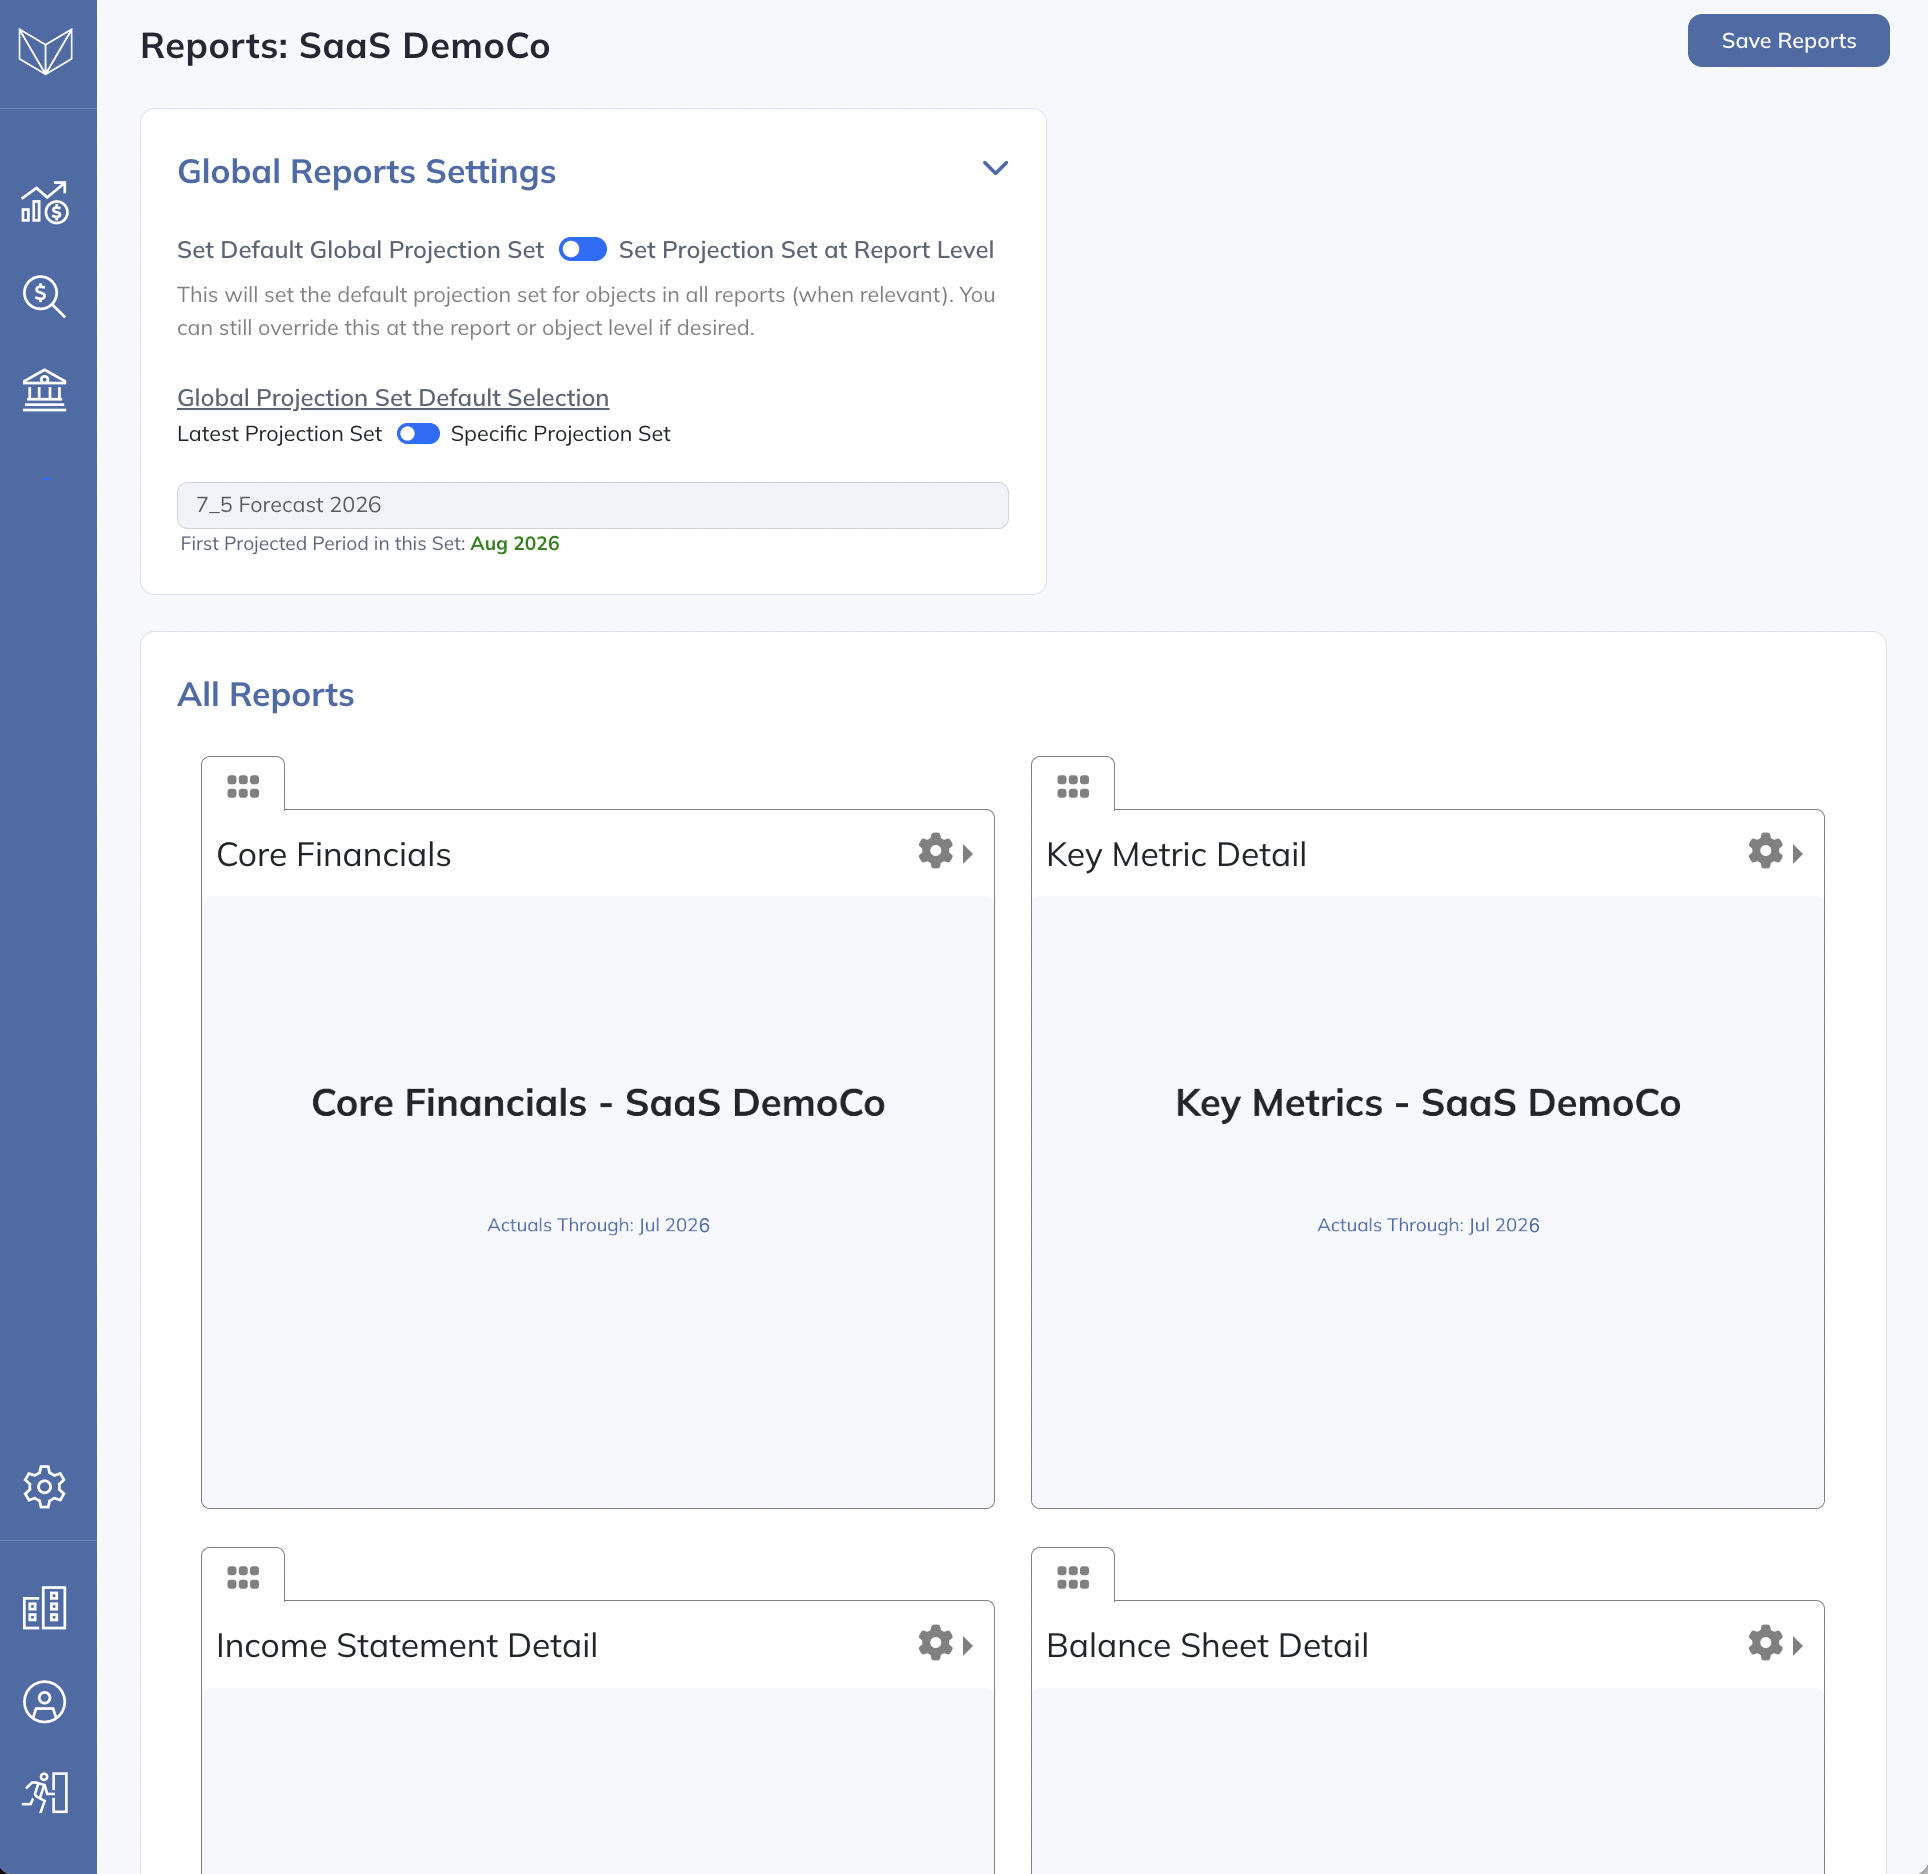Click the Set Default Global Projection Set label

[x=360, y=250]
